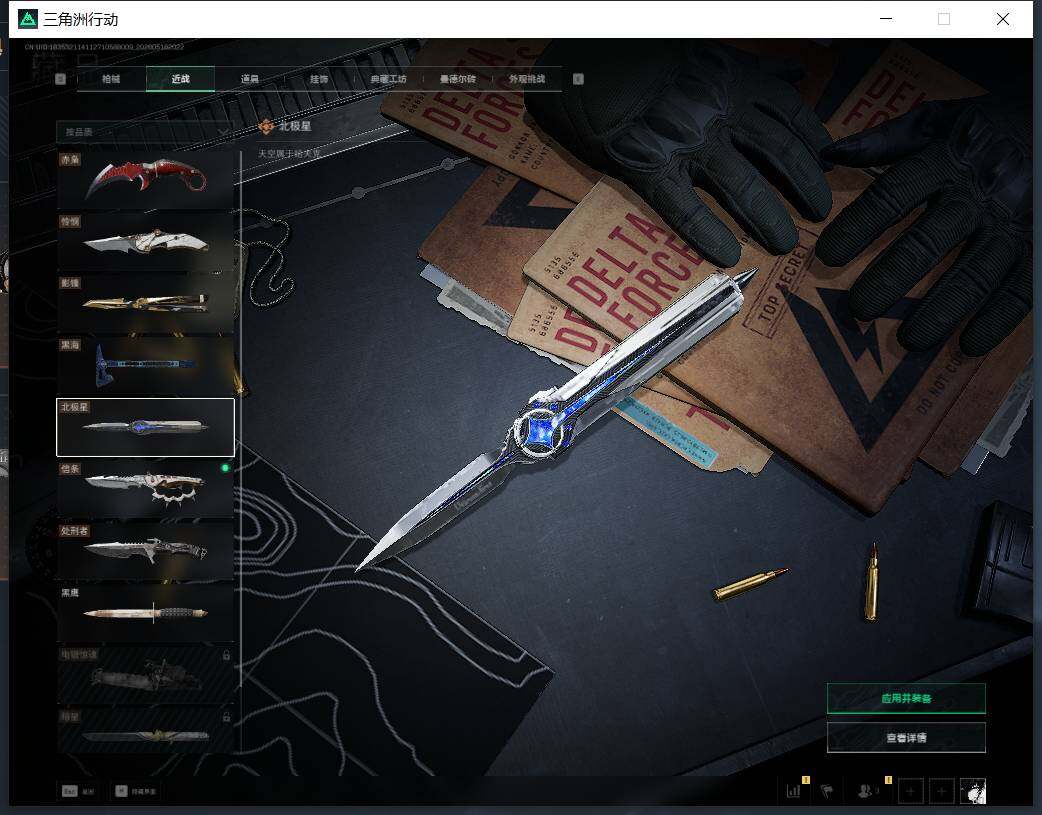Viewport: 1042px width, 815px height.
Task: Close the 三角洲行动 window
Action: (1003, 19)
